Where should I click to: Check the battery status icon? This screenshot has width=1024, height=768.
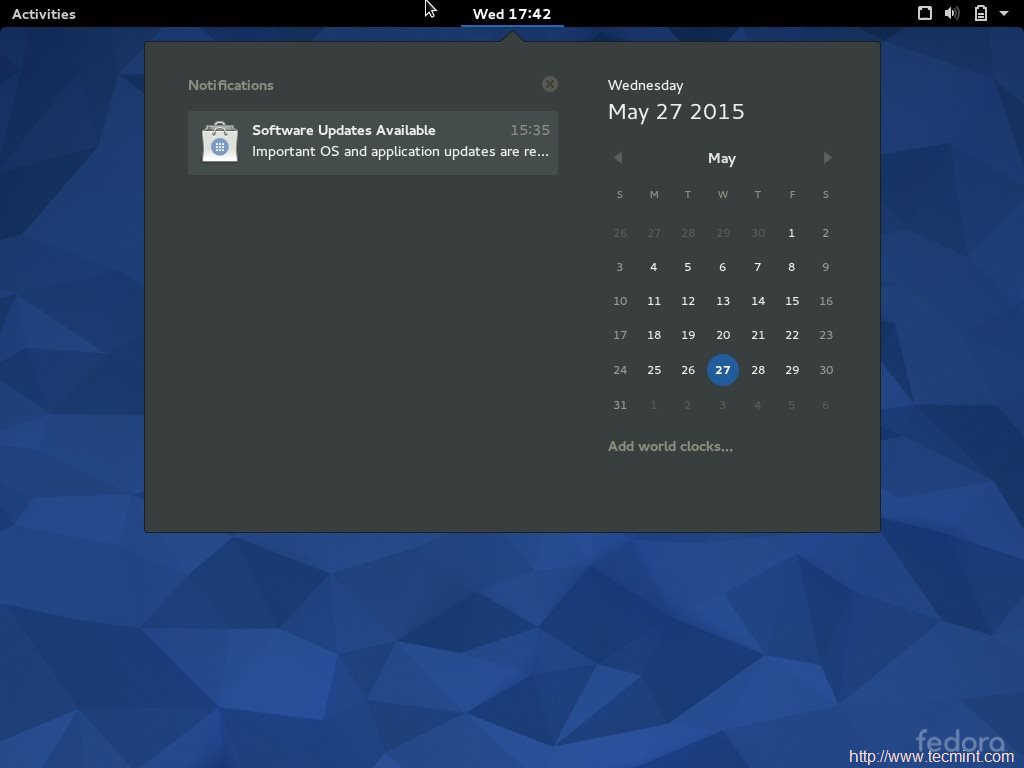pos(981,13)
